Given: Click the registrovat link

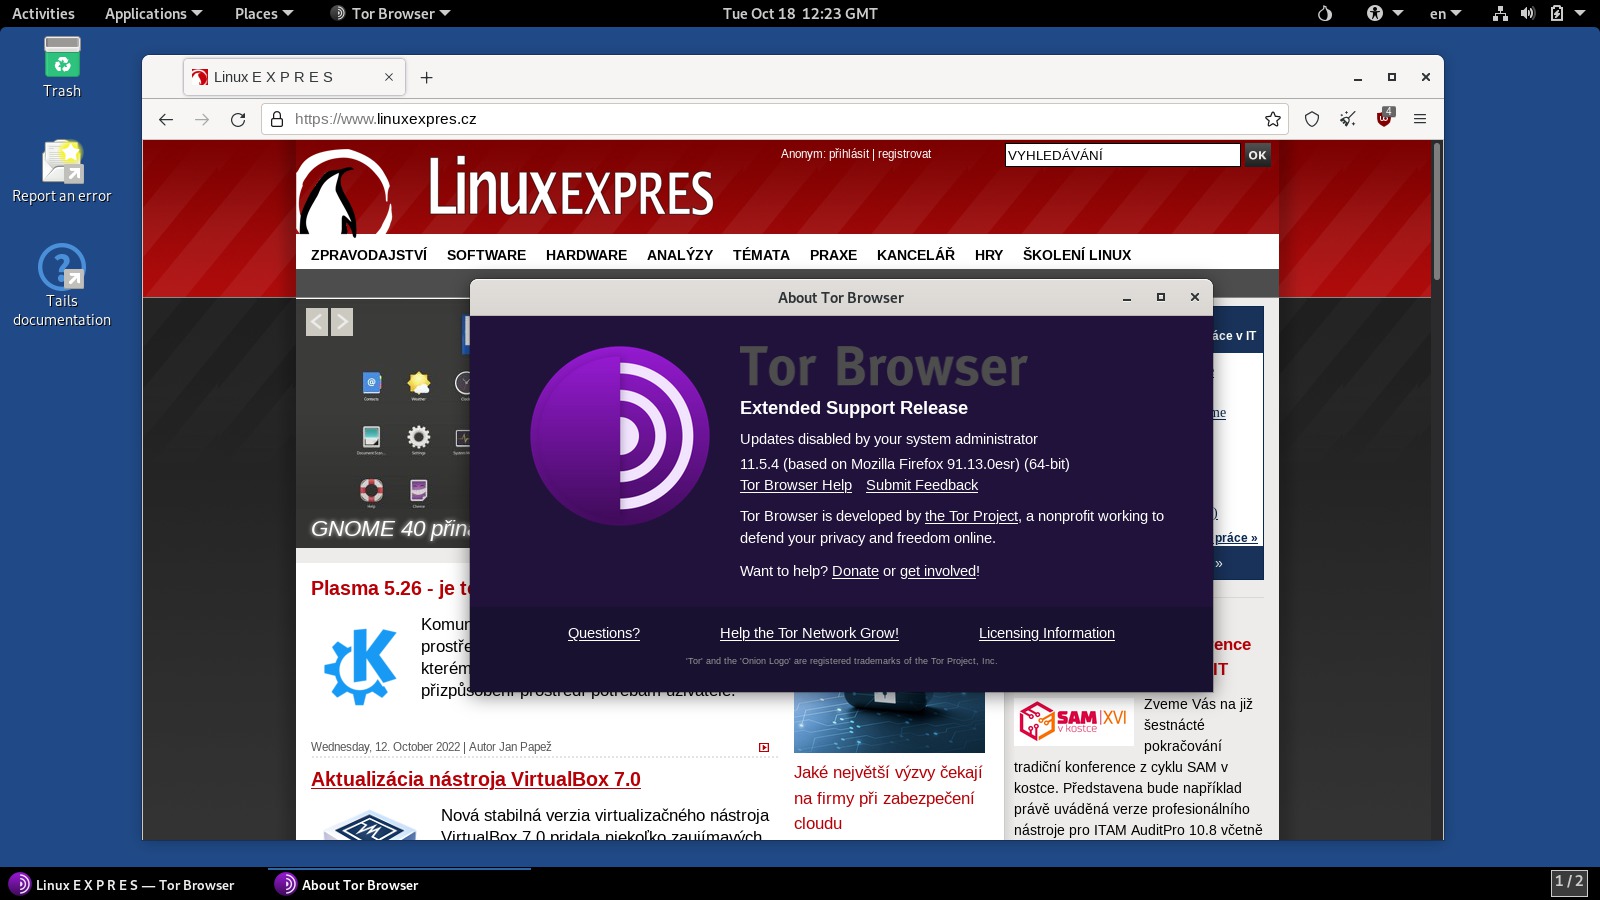Looking at the screenshot, I should pos(904,154).
